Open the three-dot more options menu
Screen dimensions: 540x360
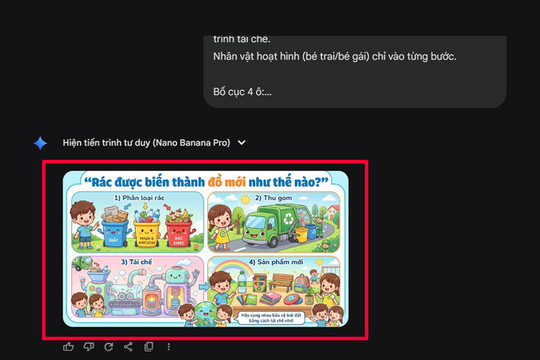pos(168,347)
